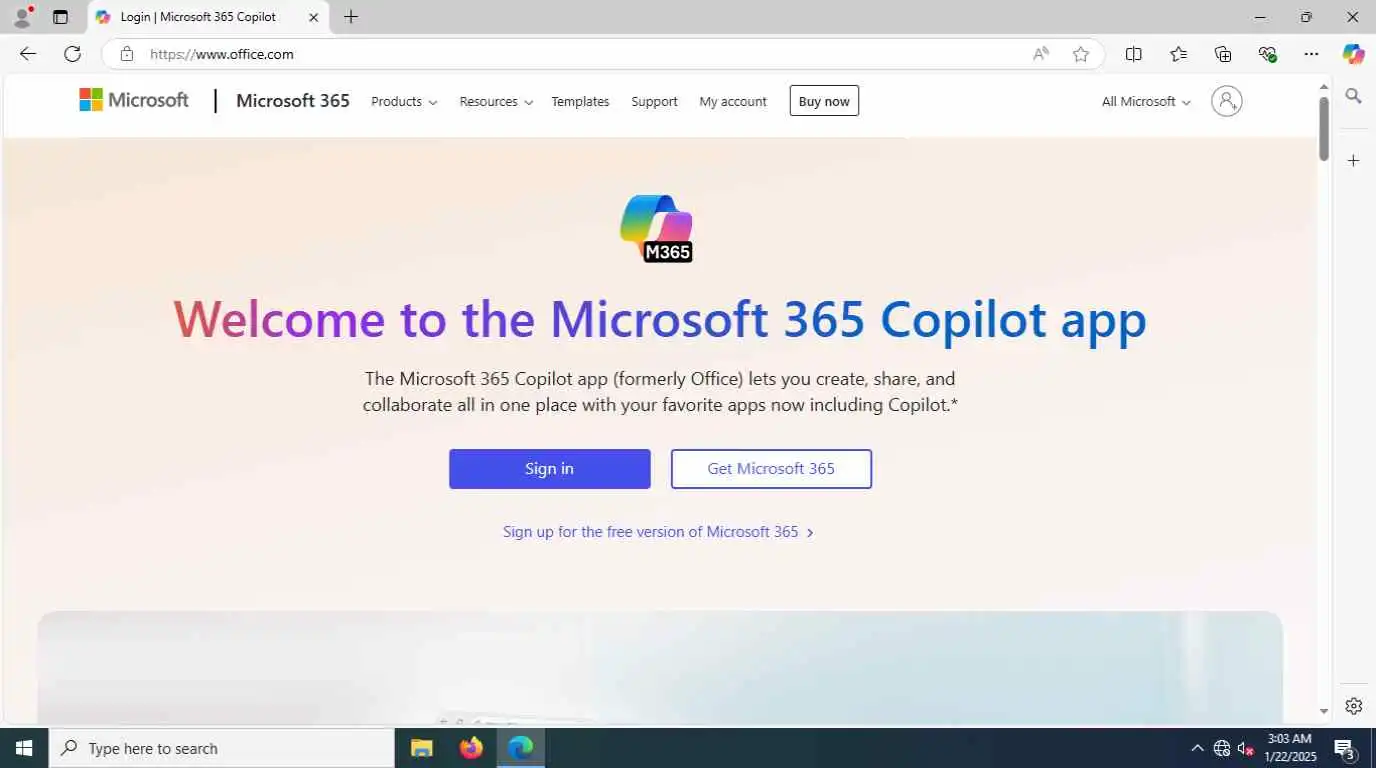Image resolution: width=1376 pixels, height=768 pixels.
Task: Open sidebar settings gear icon
Action: [x=1354, y=706]
